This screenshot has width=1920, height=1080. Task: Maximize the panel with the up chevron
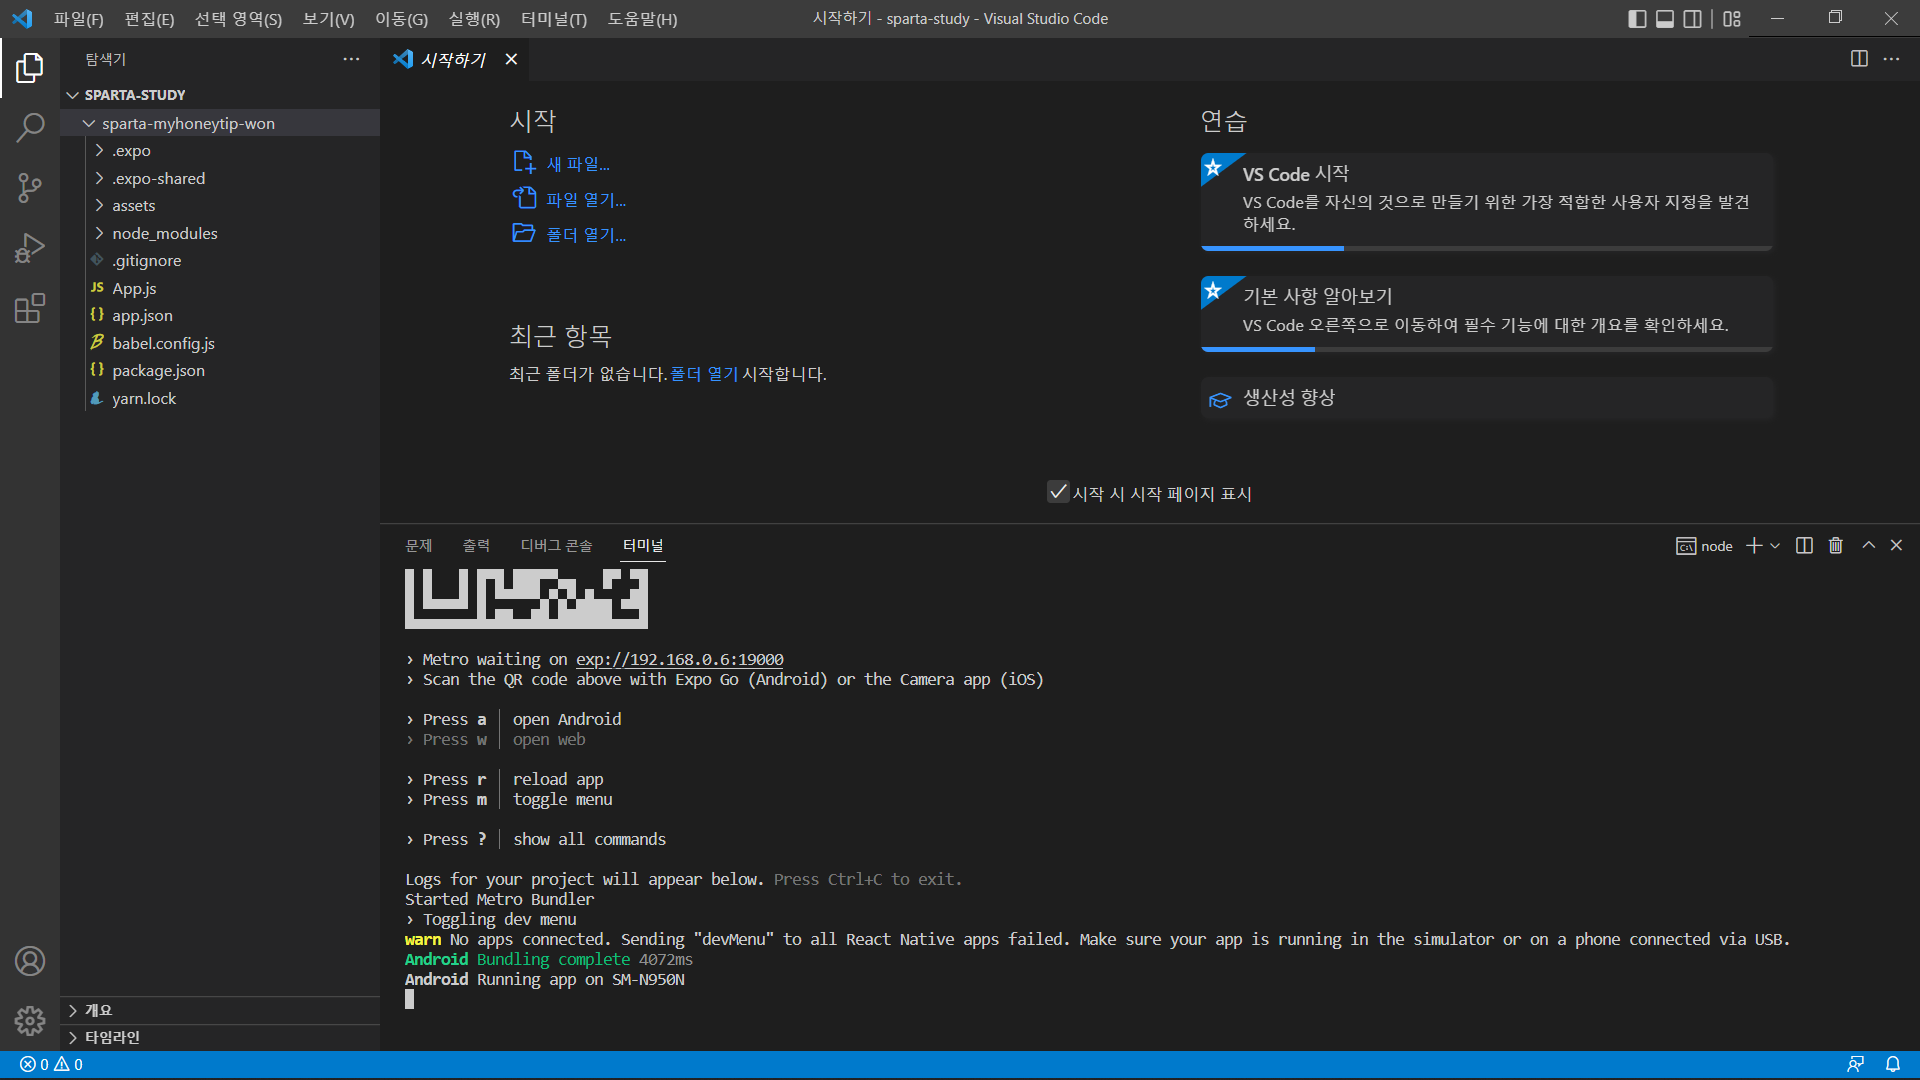pos(1868,545)
